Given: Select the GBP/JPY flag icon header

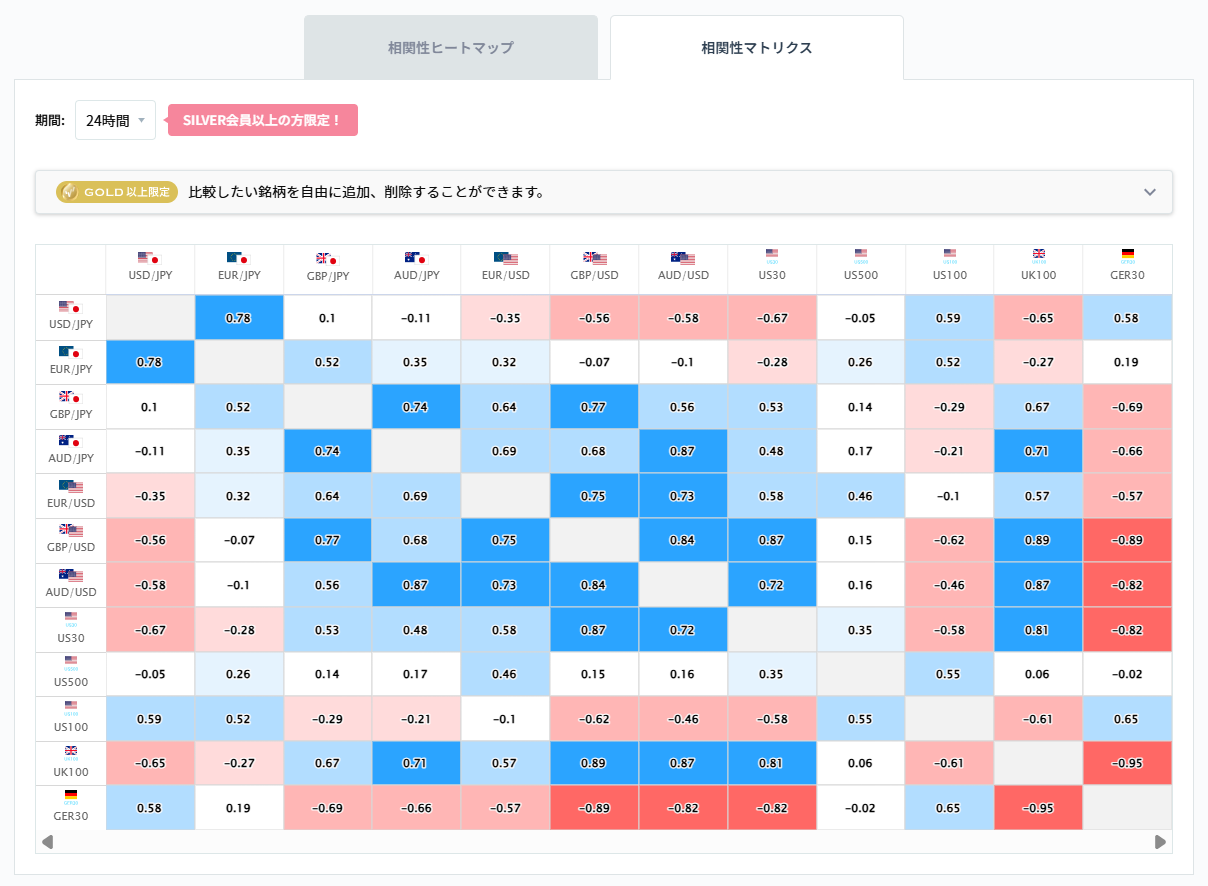Looking at the screenshot, I should 328,258.
